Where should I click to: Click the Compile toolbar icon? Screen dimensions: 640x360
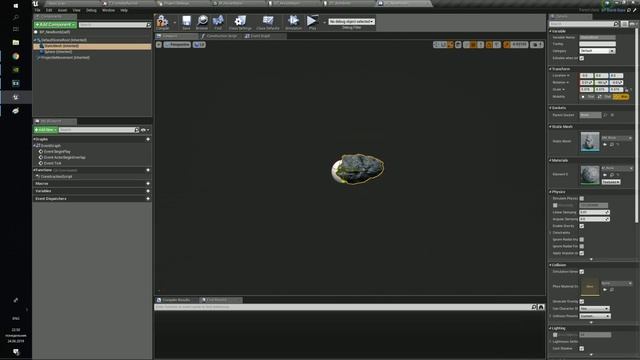point(162,22)
